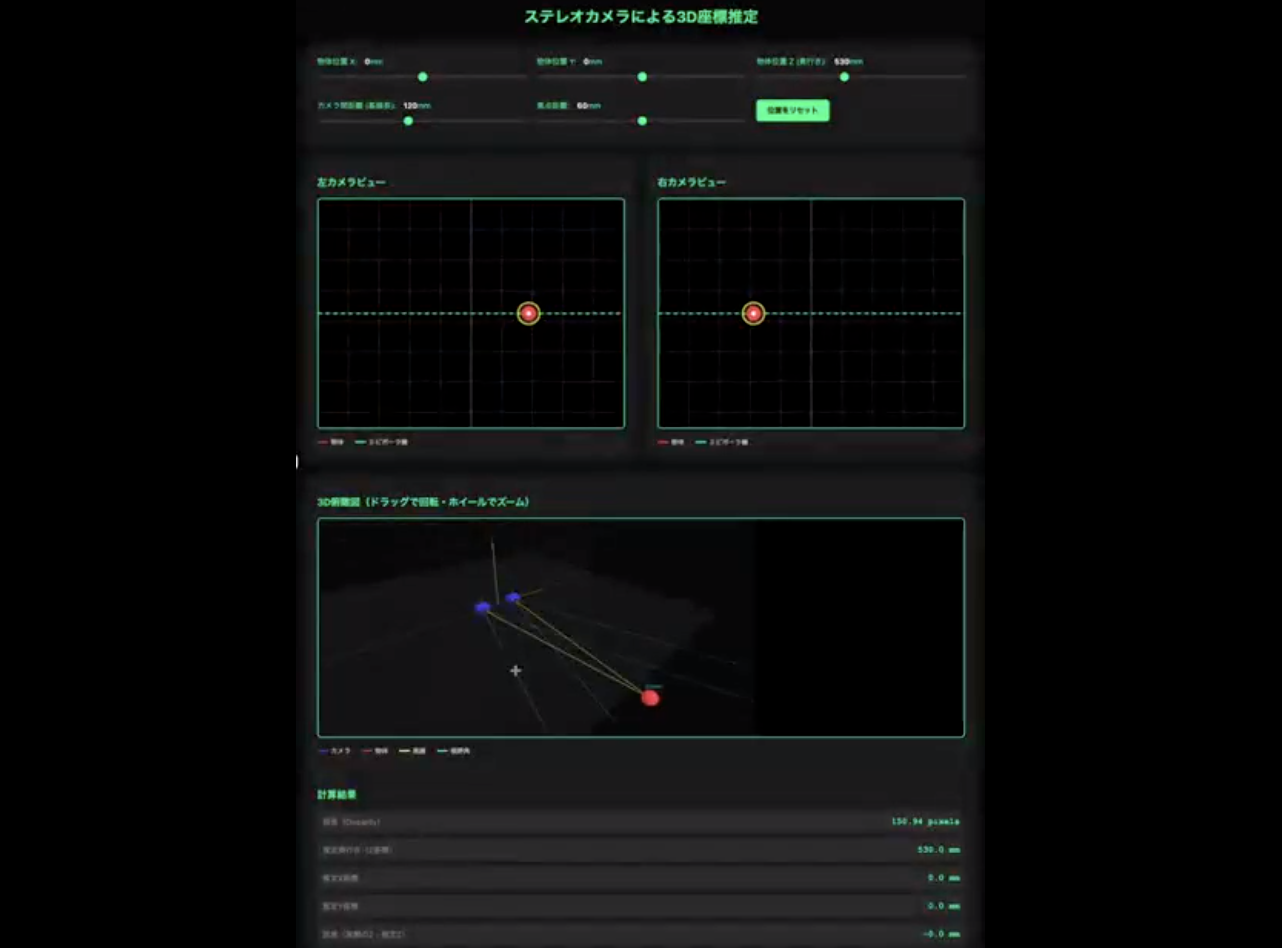
Task: Click the red sphere in the 3D view
Action: tap(650, 698)
